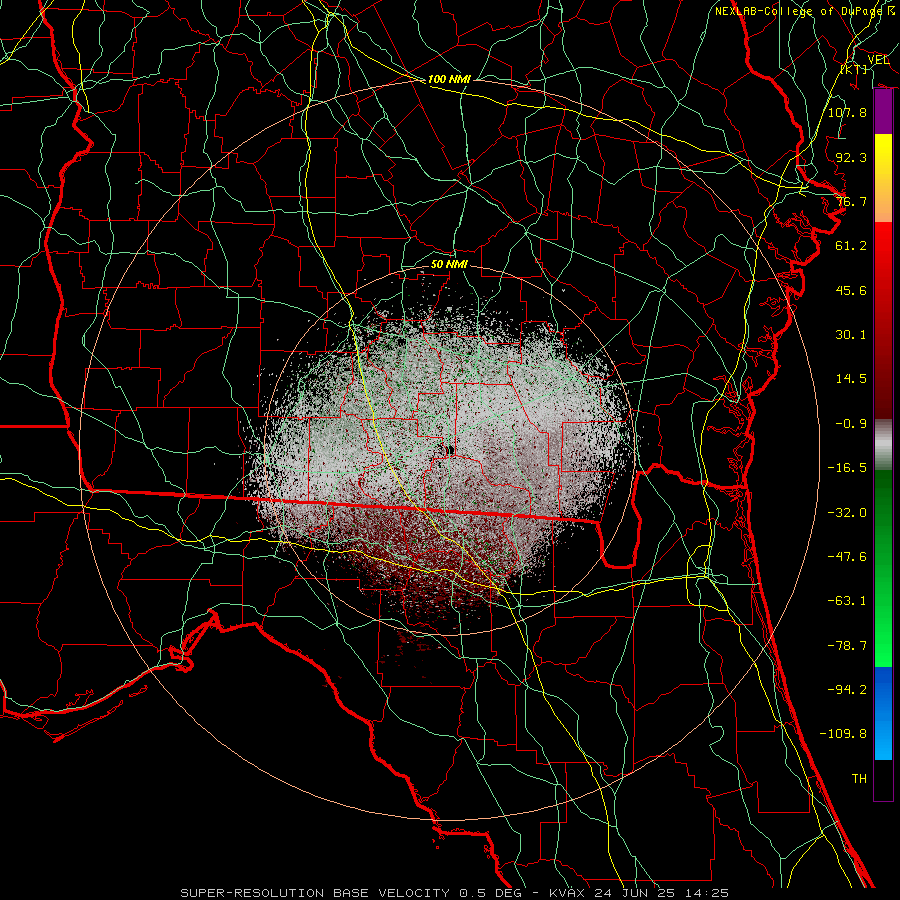The image size is (900, 900).
Task: Select the -78.7 legend value
Action: tap(847, 646)
